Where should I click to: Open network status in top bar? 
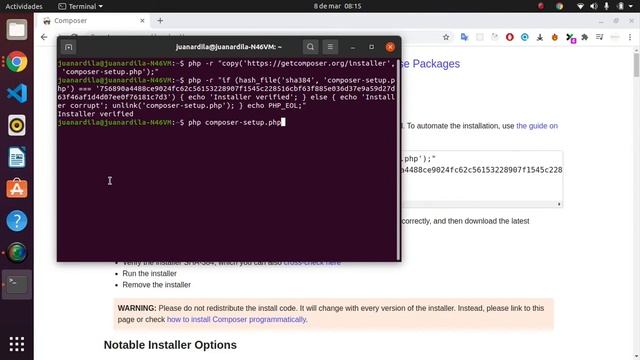[580, 6]
